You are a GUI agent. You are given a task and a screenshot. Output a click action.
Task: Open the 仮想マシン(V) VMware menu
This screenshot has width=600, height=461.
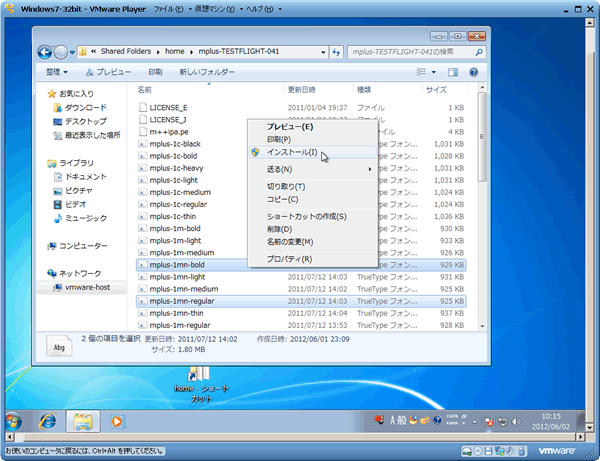tap(217, 9)
